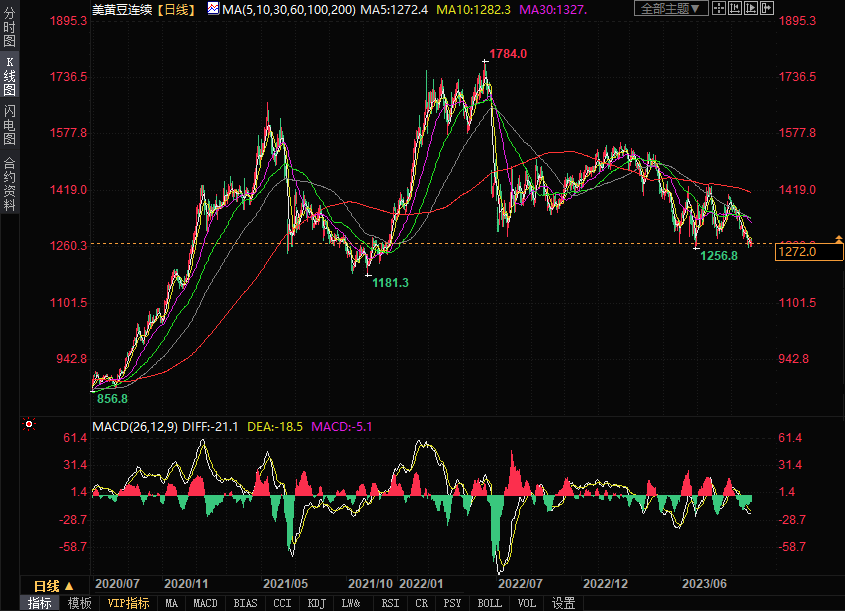Click the last icon in the top-right toolbar
845x611 pixels.
(x=770, y=8)
